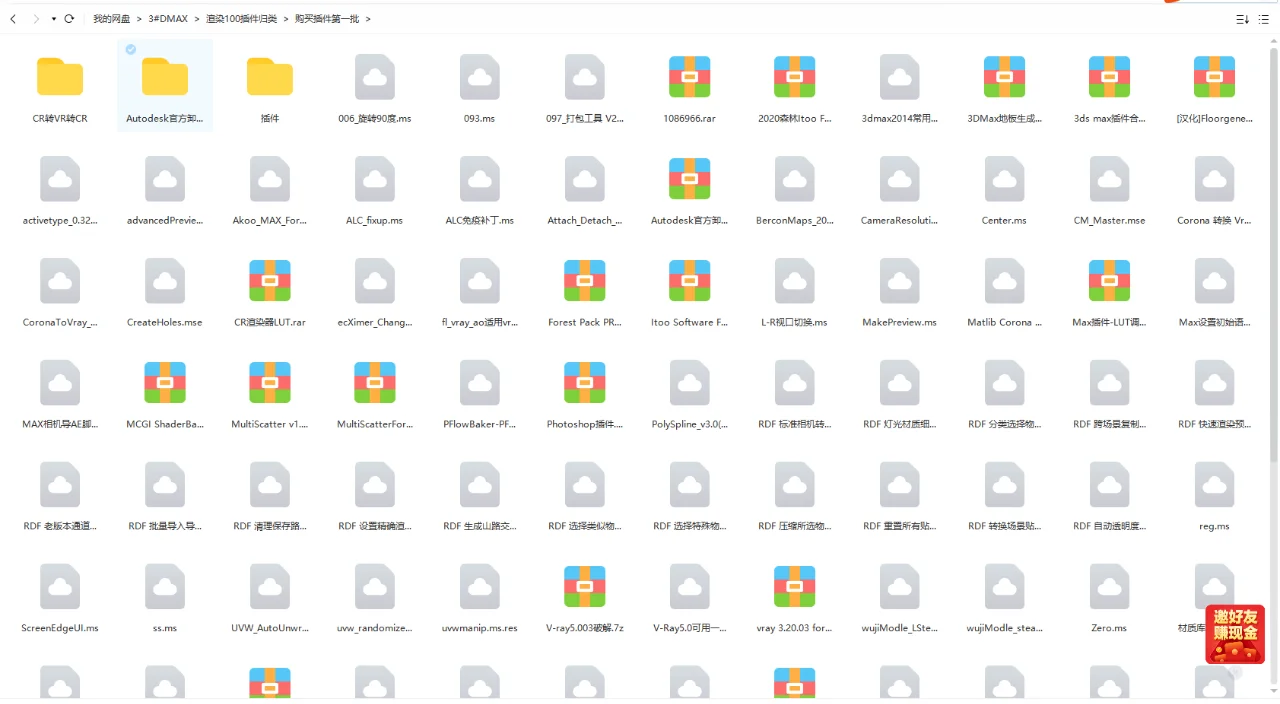This screenshot has height=704, width=1280.
Task: Click file name reg.ms
Action: pos(1215,526)
